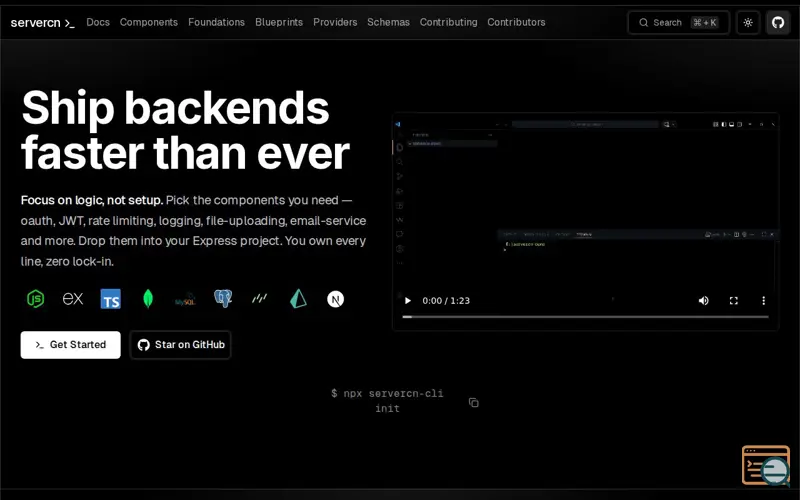The height and width of the screenshot is (500, 800).
Task: Copy the npx servercn-cli init command
Action: tap(473, 403)
